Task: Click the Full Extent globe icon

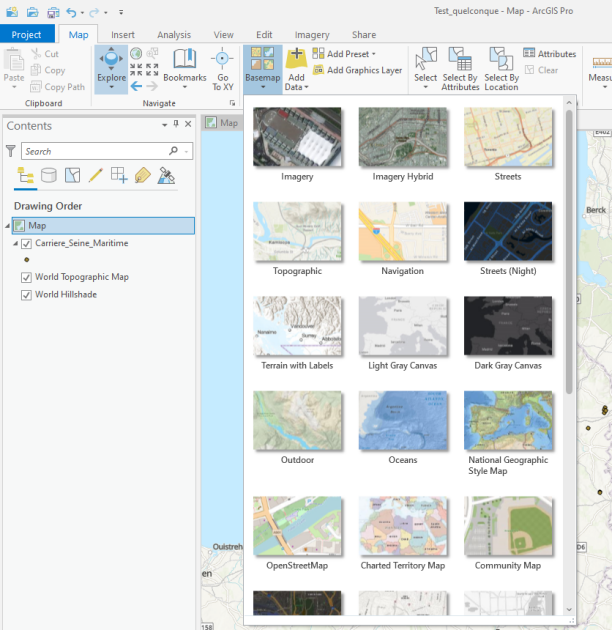Action: pyautogui.click(x=136, y=53)
